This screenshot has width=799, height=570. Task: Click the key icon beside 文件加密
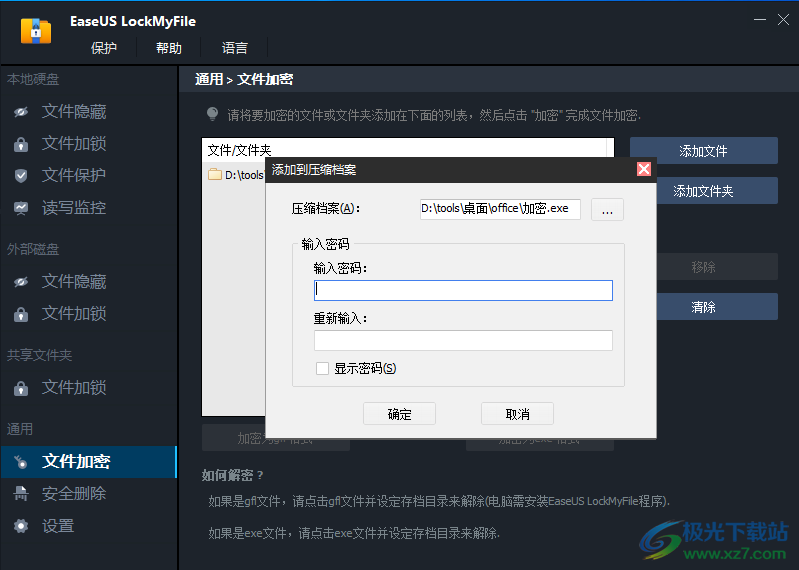[x=21, y=462]
